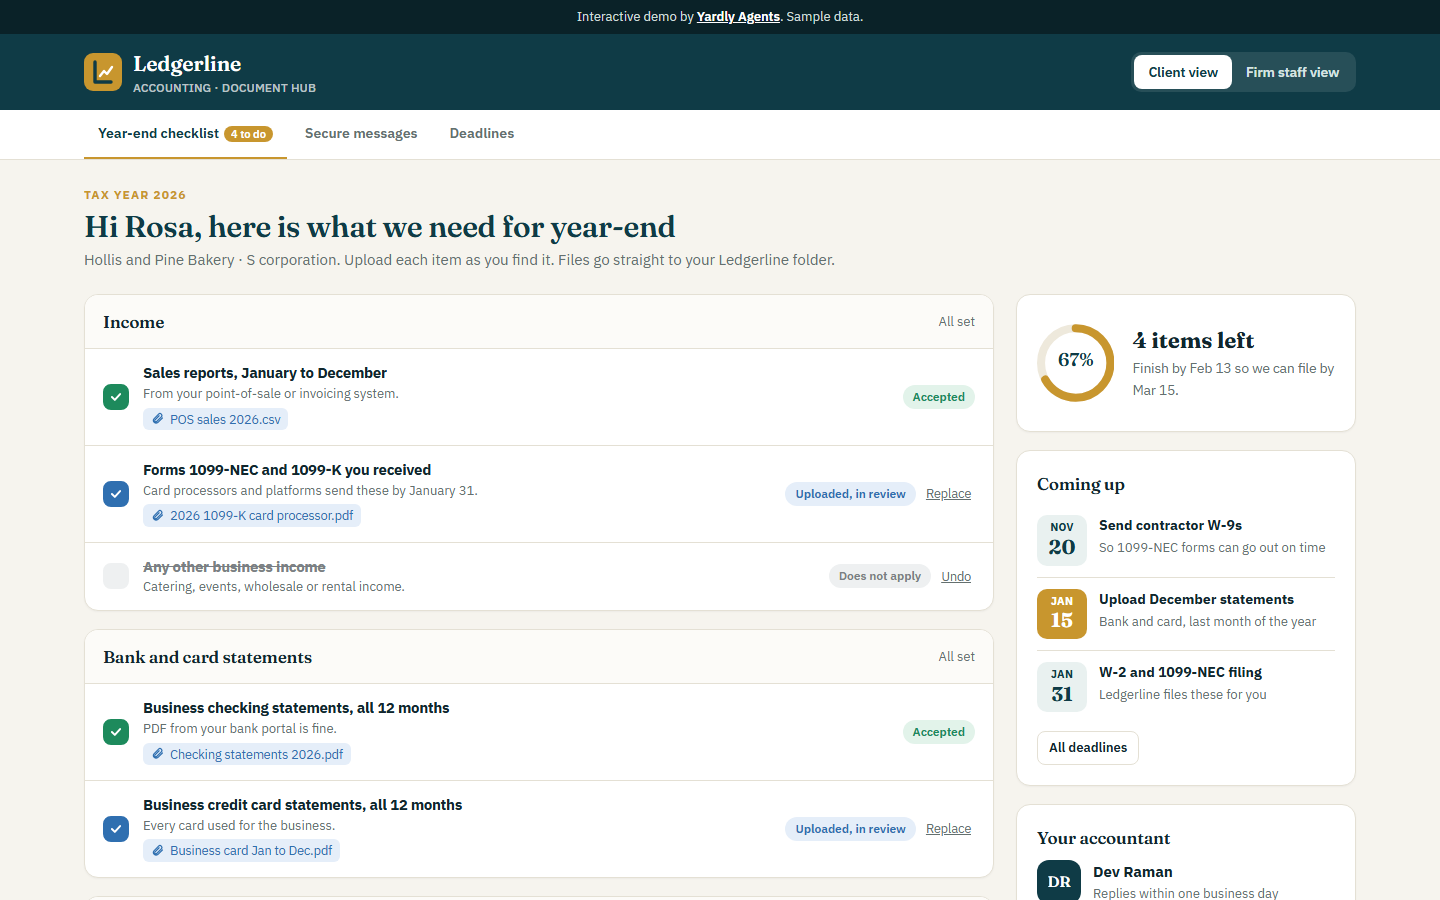Open the Checking statements 2026.pdf file

(247, 754)
